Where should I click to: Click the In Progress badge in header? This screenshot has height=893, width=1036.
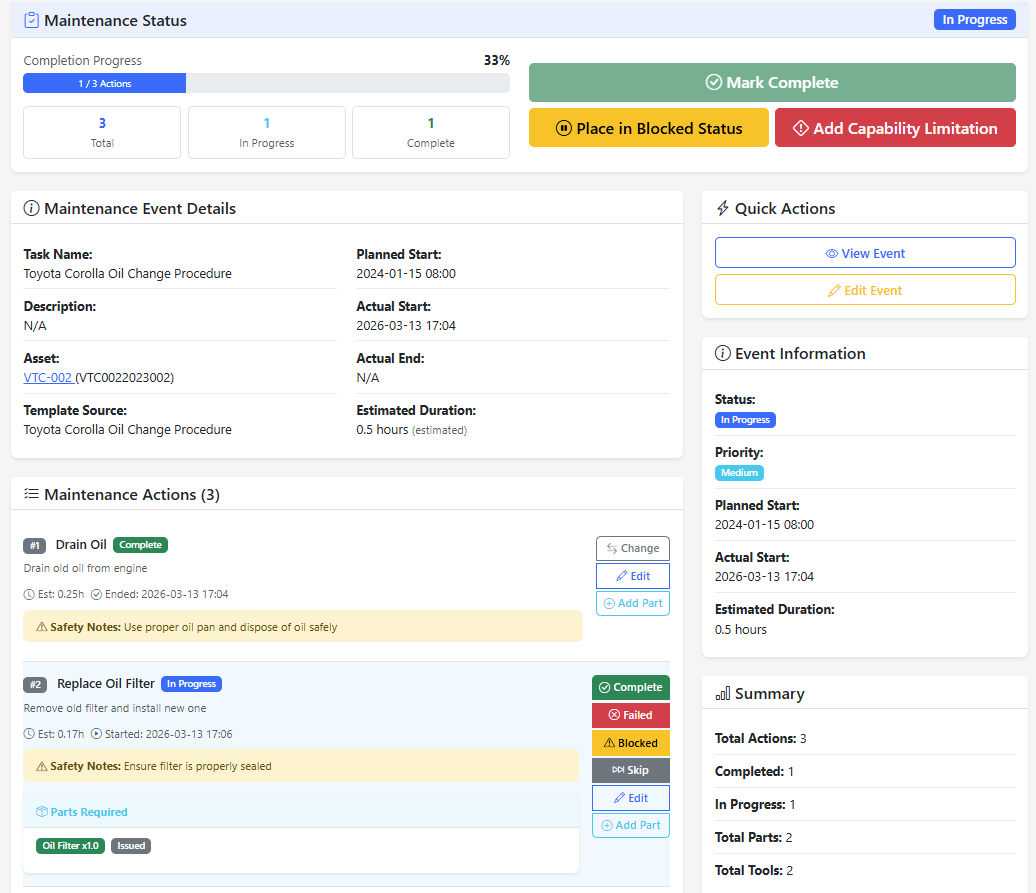(x=975, y=20)
